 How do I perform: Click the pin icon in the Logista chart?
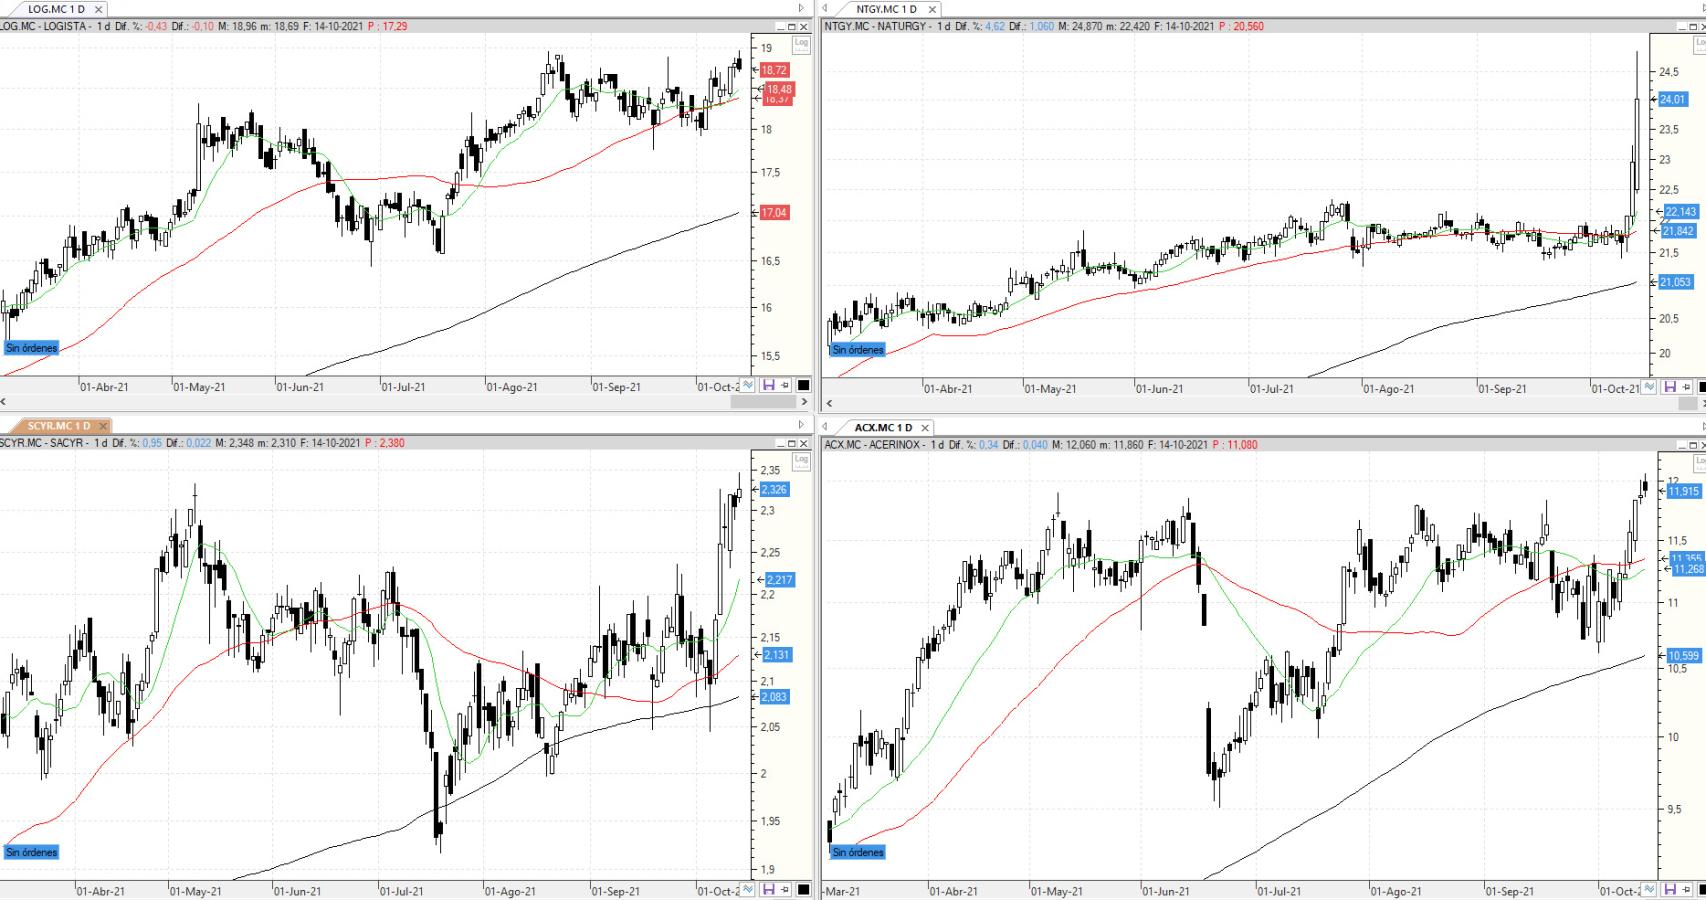pyautogui.click(x=785, y=385)
